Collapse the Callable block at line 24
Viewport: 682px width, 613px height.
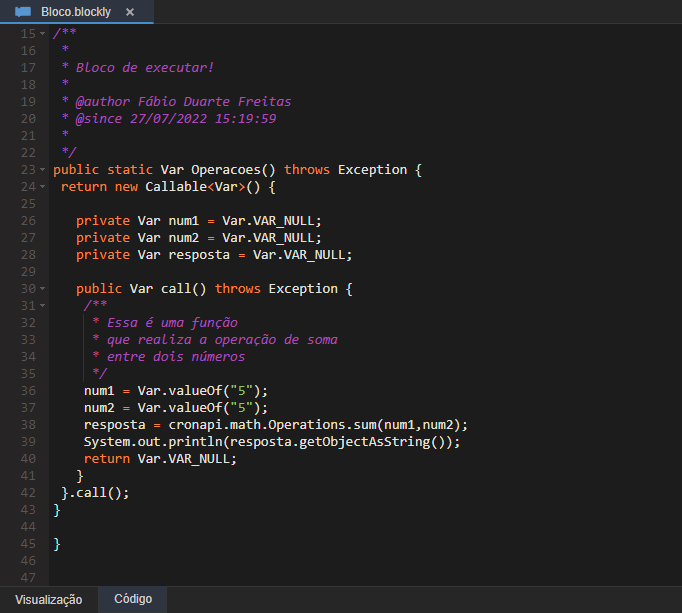43,186
